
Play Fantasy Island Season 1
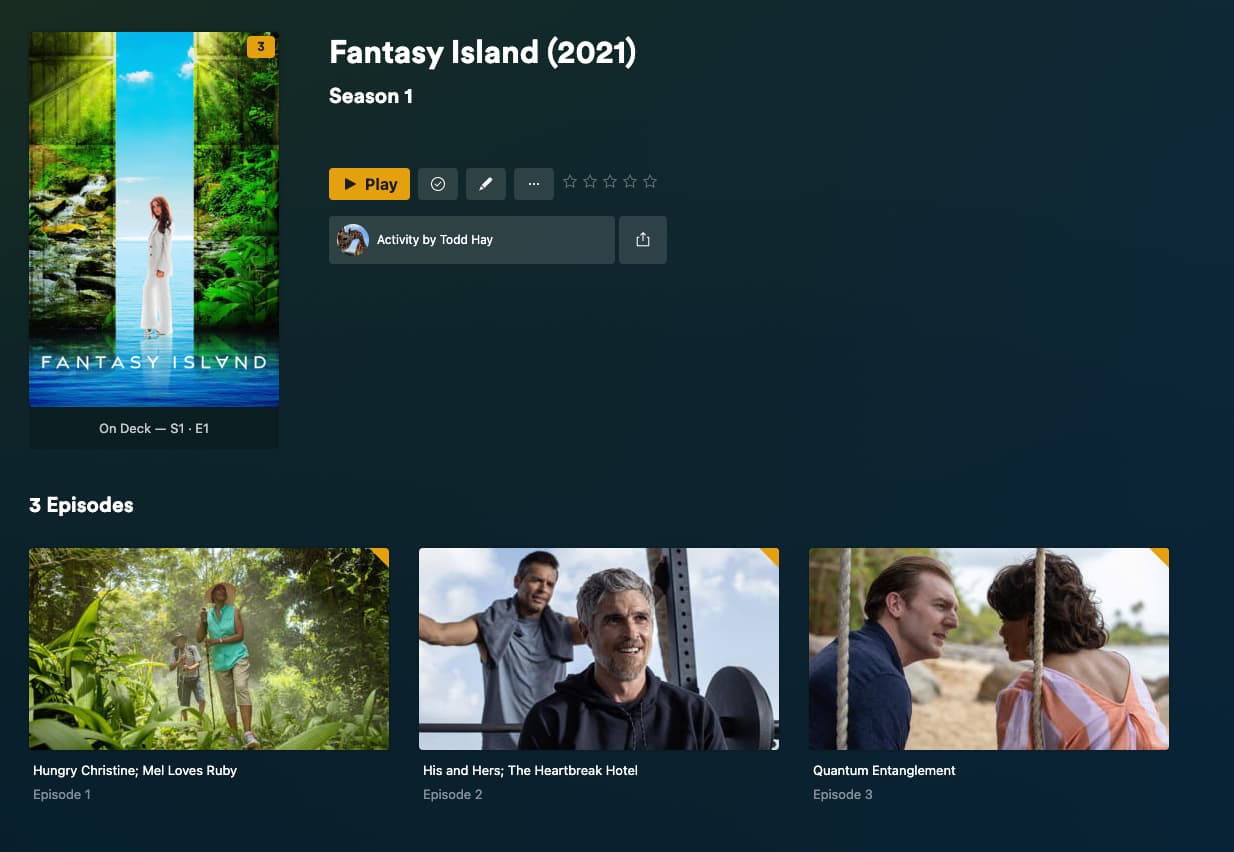369,184
